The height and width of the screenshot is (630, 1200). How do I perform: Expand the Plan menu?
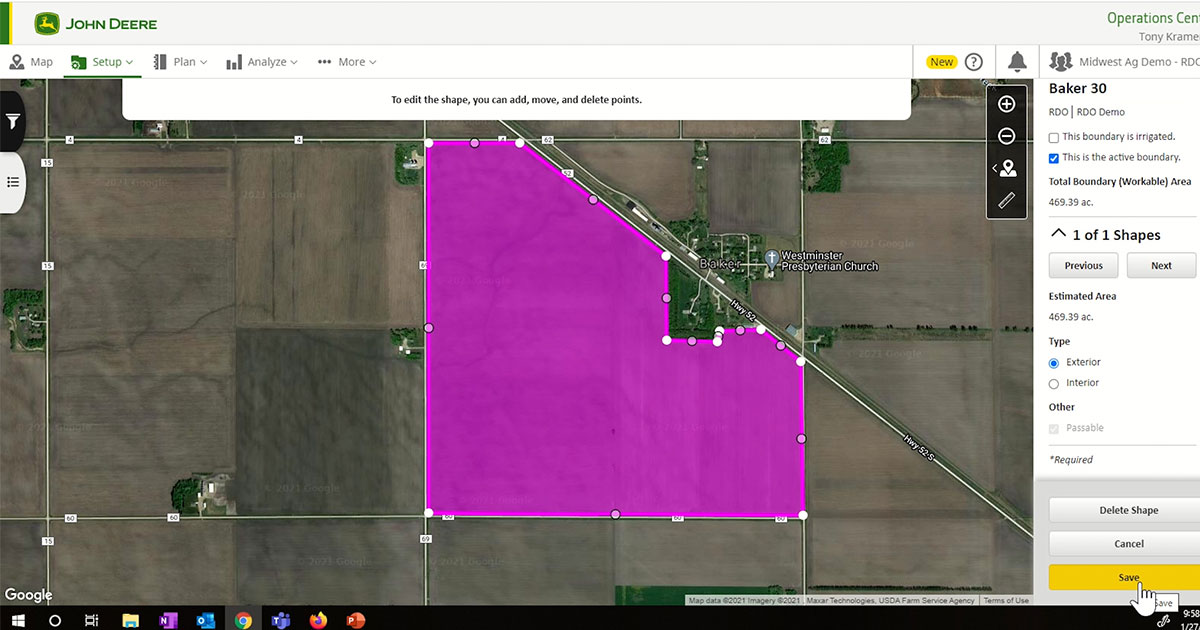coord(180,61)
